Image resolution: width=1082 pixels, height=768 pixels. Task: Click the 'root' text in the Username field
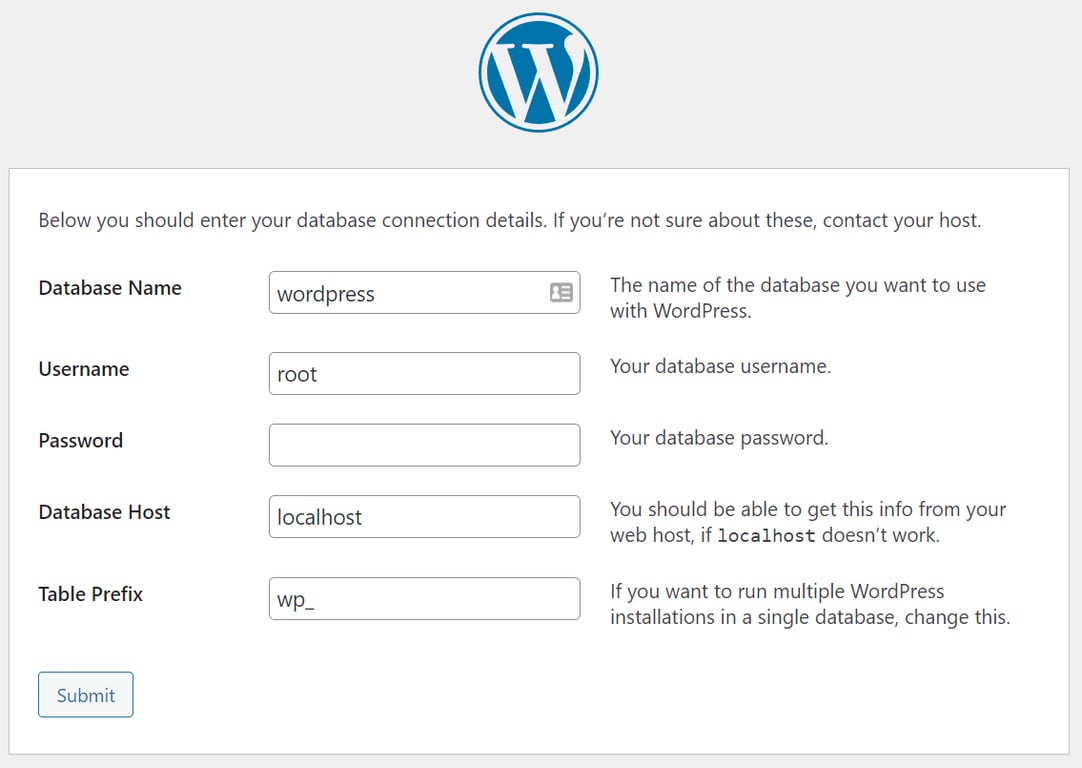(x=295, y=374)
